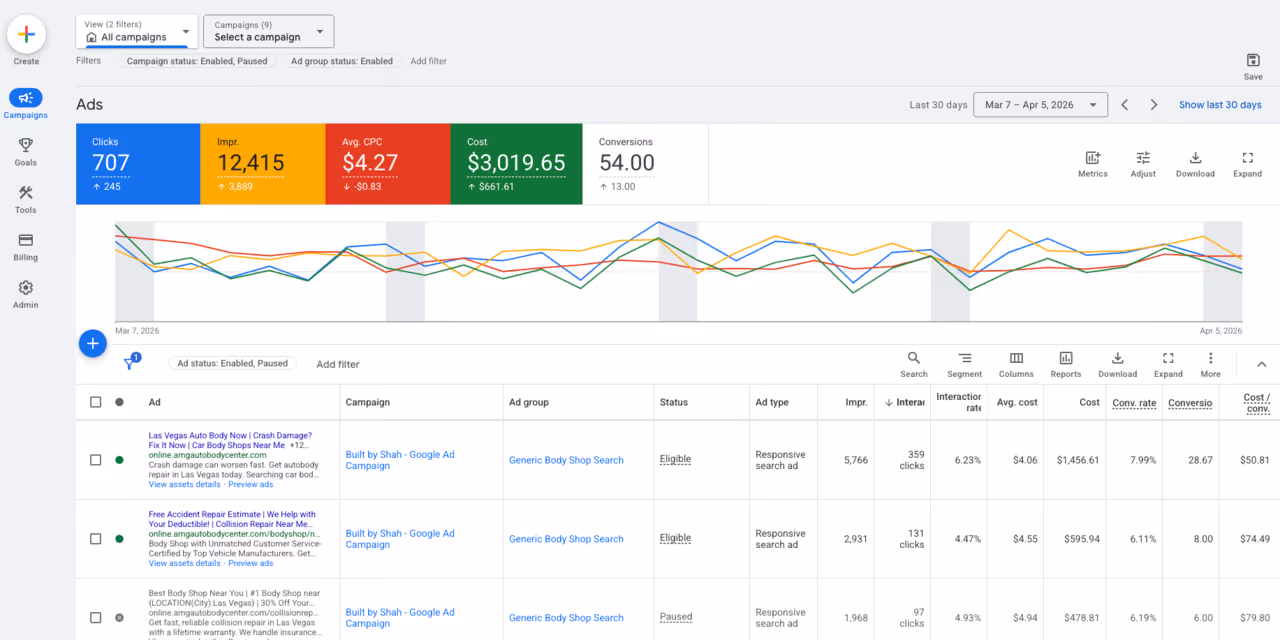Open the All campaigns view dropdown

click(137, 31)
